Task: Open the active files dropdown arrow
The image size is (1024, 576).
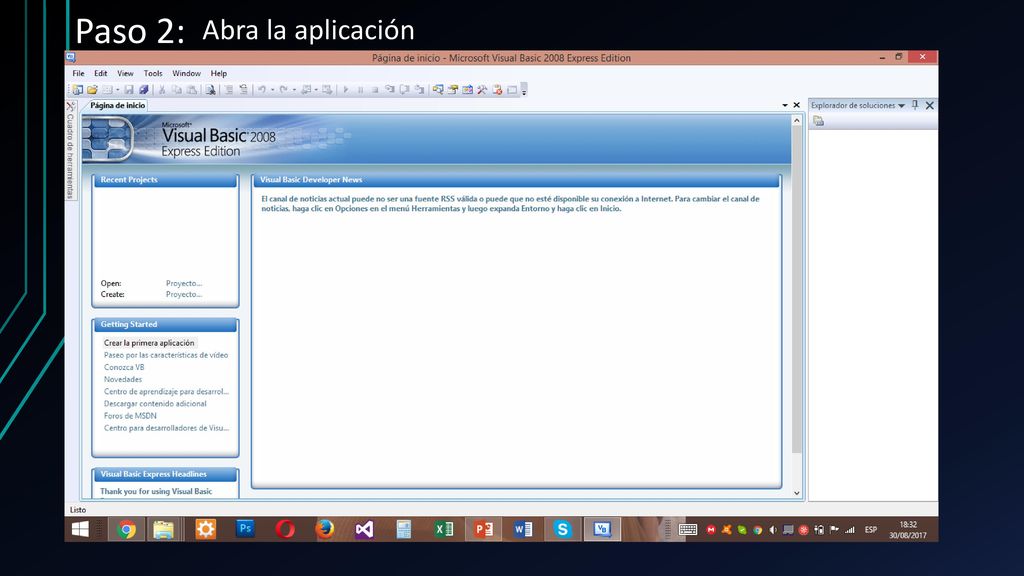Action: [x=785, y=105]
